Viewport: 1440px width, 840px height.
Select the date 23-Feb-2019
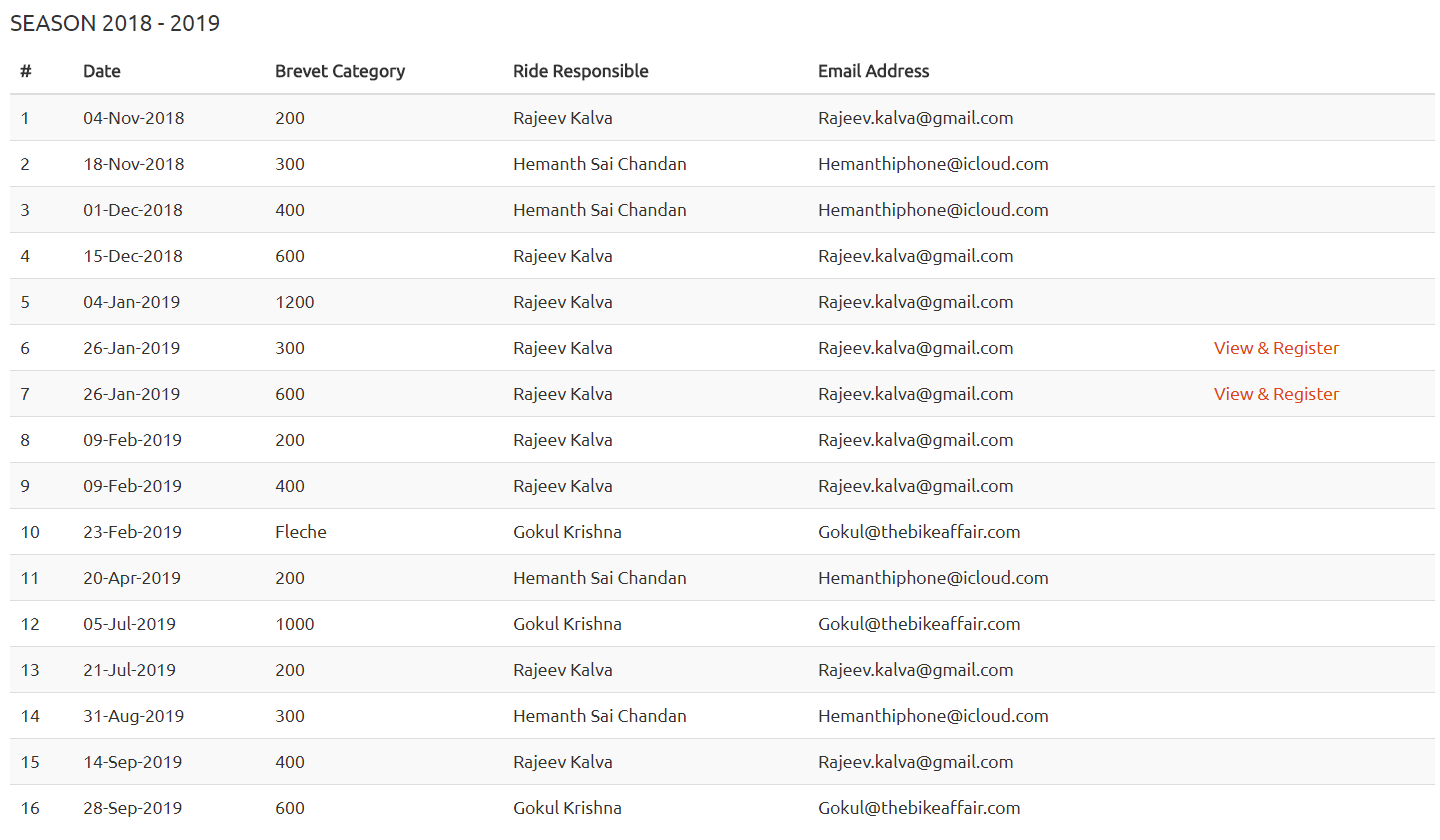(x=133, y=532)
